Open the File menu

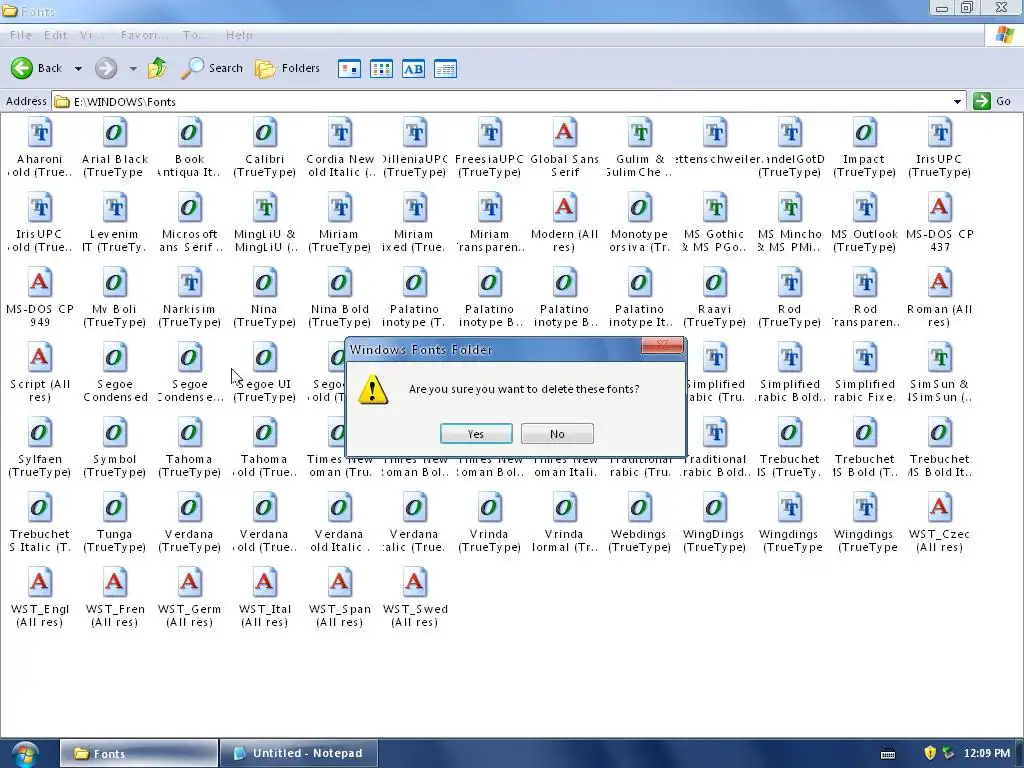pos(20,35)
